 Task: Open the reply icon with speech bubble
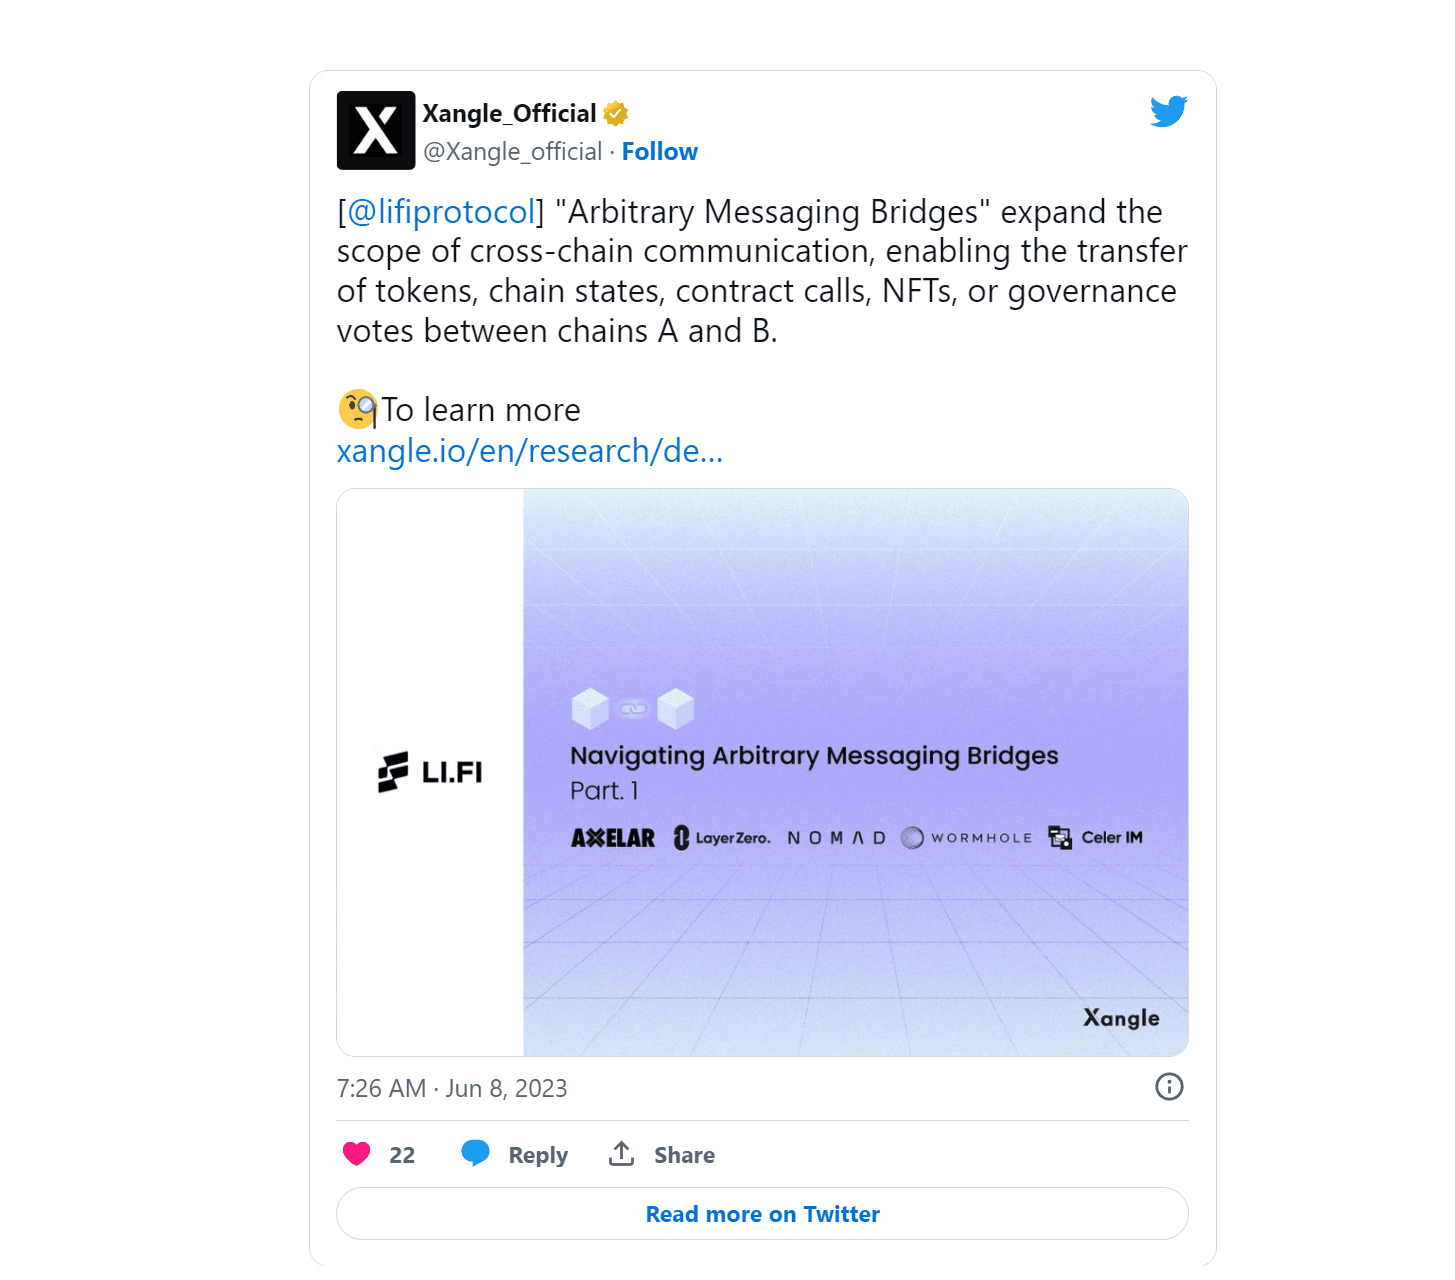[x=477, y=1154]
